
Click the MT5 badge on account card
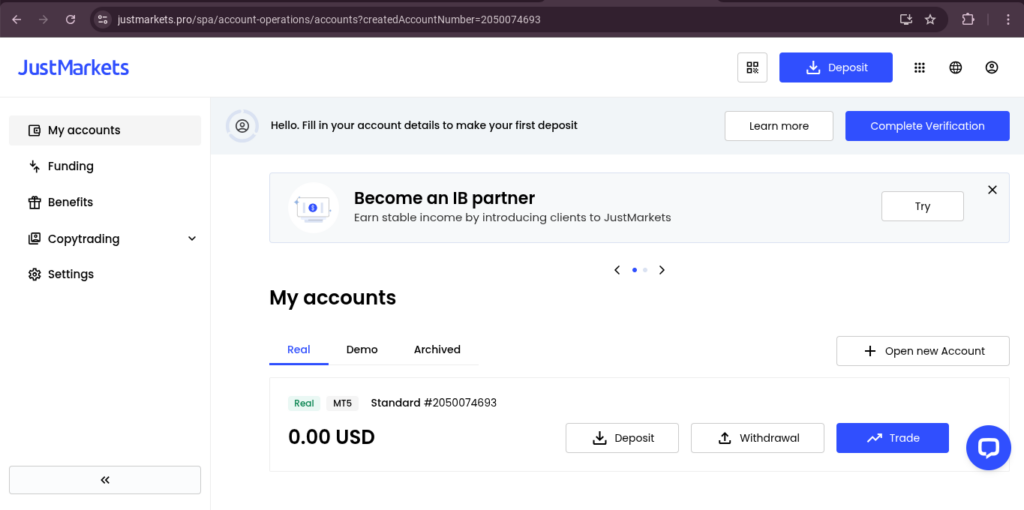(342, 404)
